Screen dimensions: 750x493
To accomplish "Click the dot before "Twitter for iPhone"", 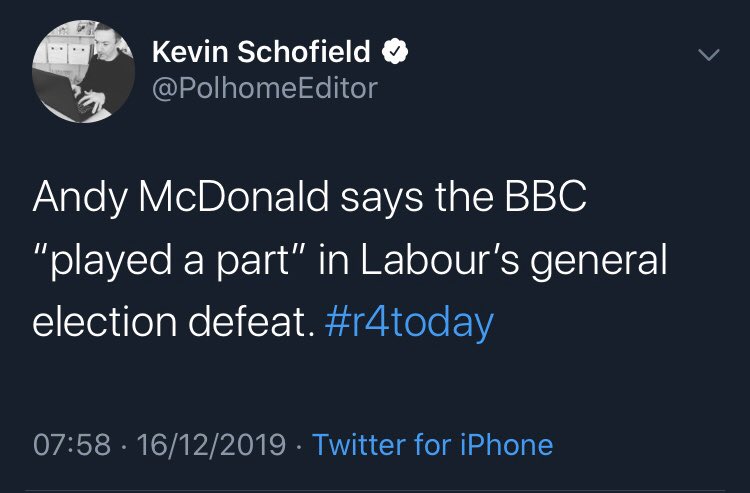I will pos(299,444).
